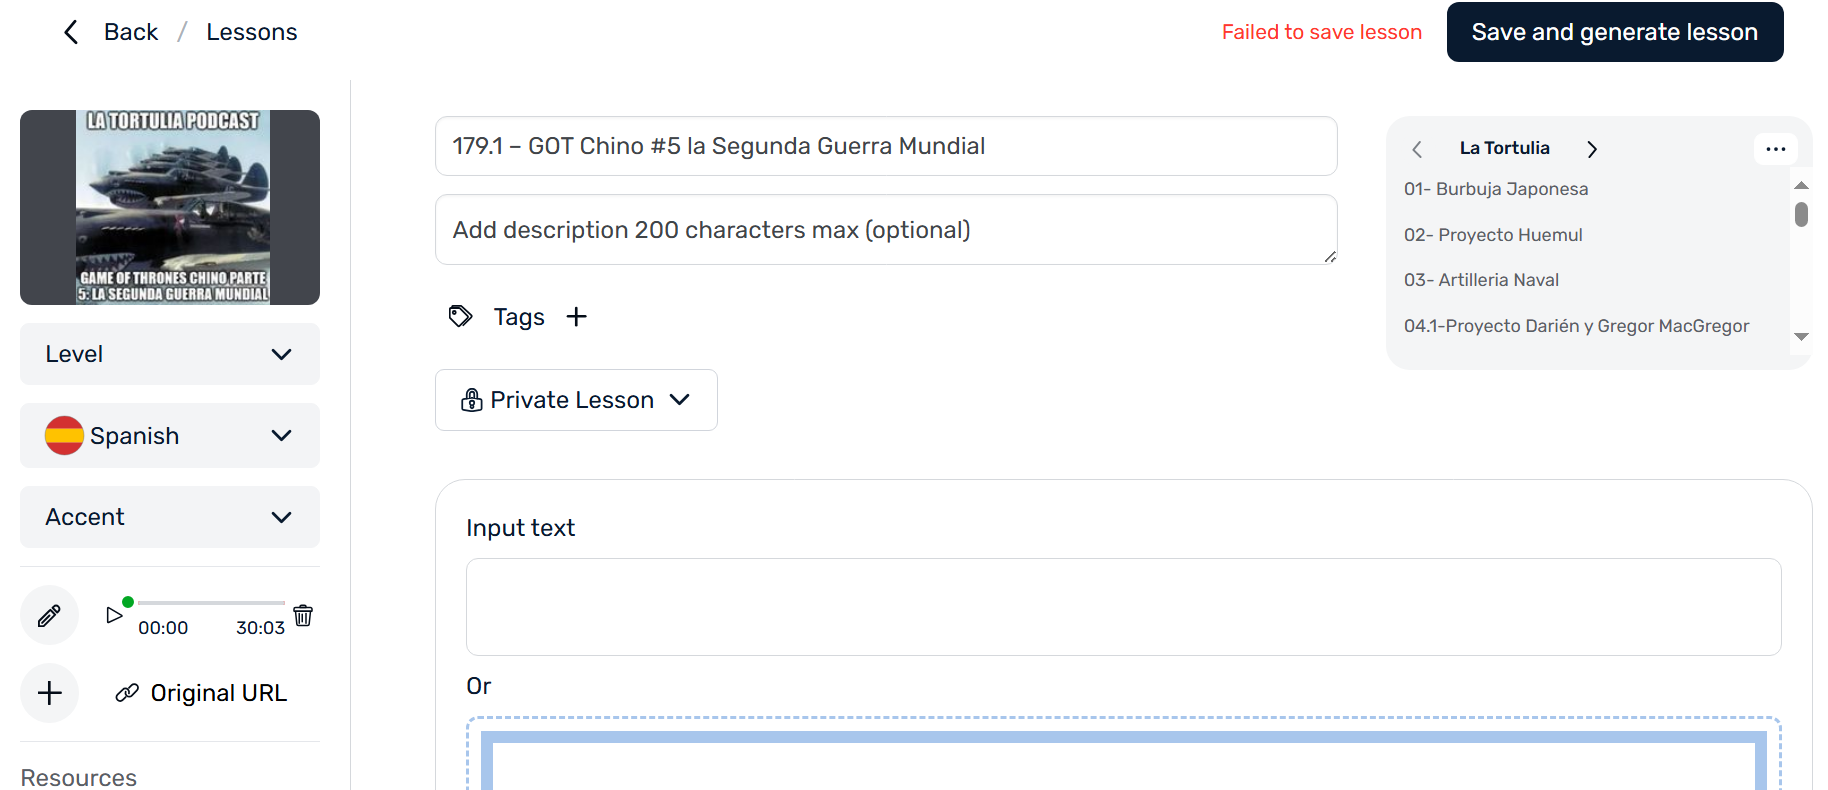Image resolution: width=1828 pixels, height=790 pixels.
Task: Click the Back arrow icon
Action: click(x=71, y=32)
